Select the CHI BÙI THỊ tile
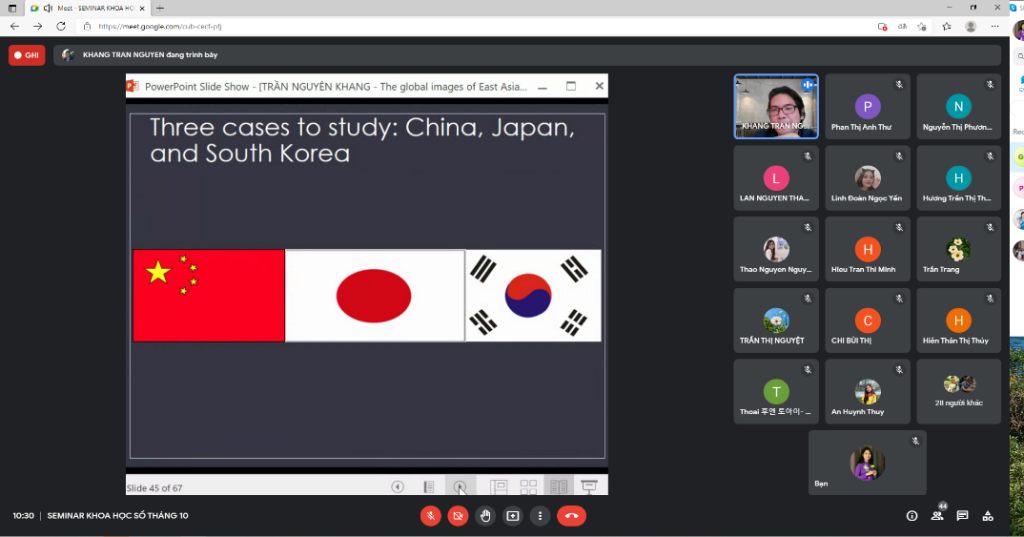 (x=867, y=321)
